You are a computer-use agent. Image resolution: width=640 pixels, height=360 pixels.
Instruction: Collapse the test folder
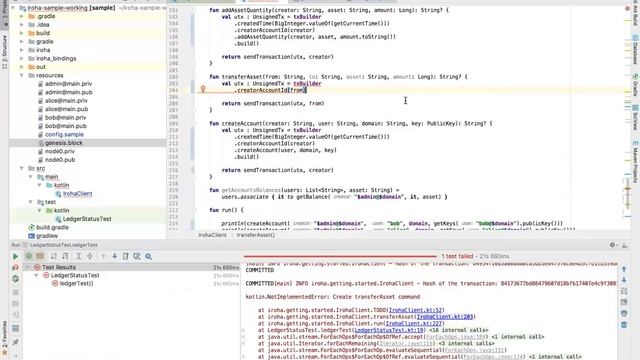[x=31, y=202]
